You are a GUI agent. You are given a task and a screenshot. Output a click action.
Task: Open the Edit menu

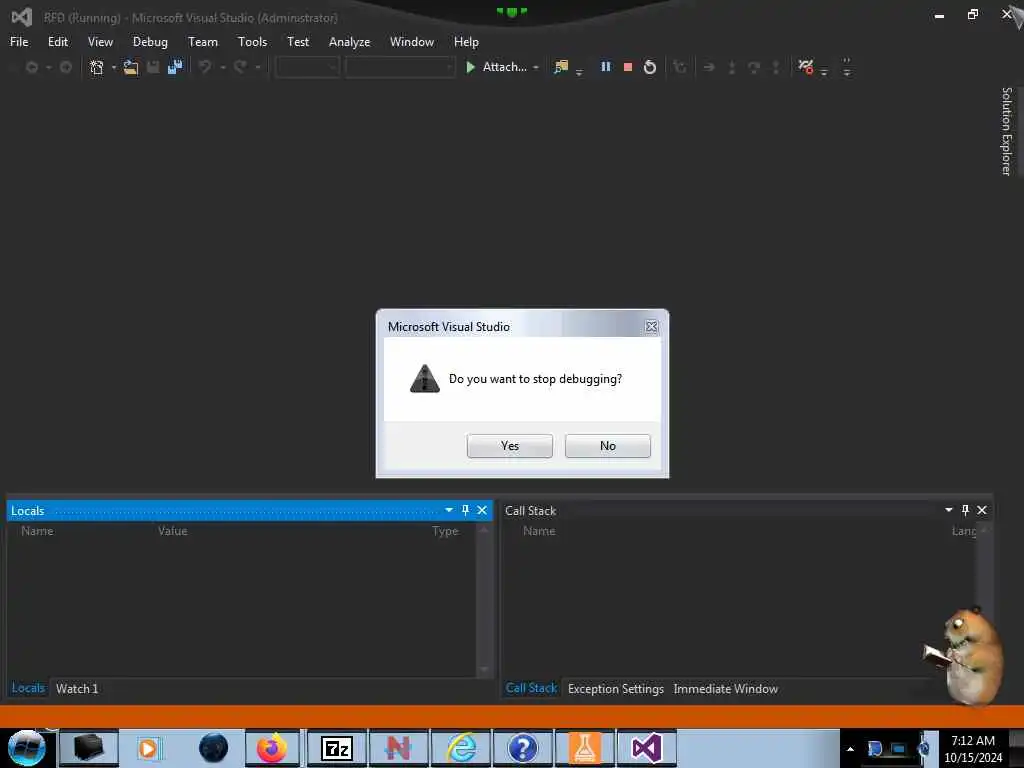coord(57,42)
